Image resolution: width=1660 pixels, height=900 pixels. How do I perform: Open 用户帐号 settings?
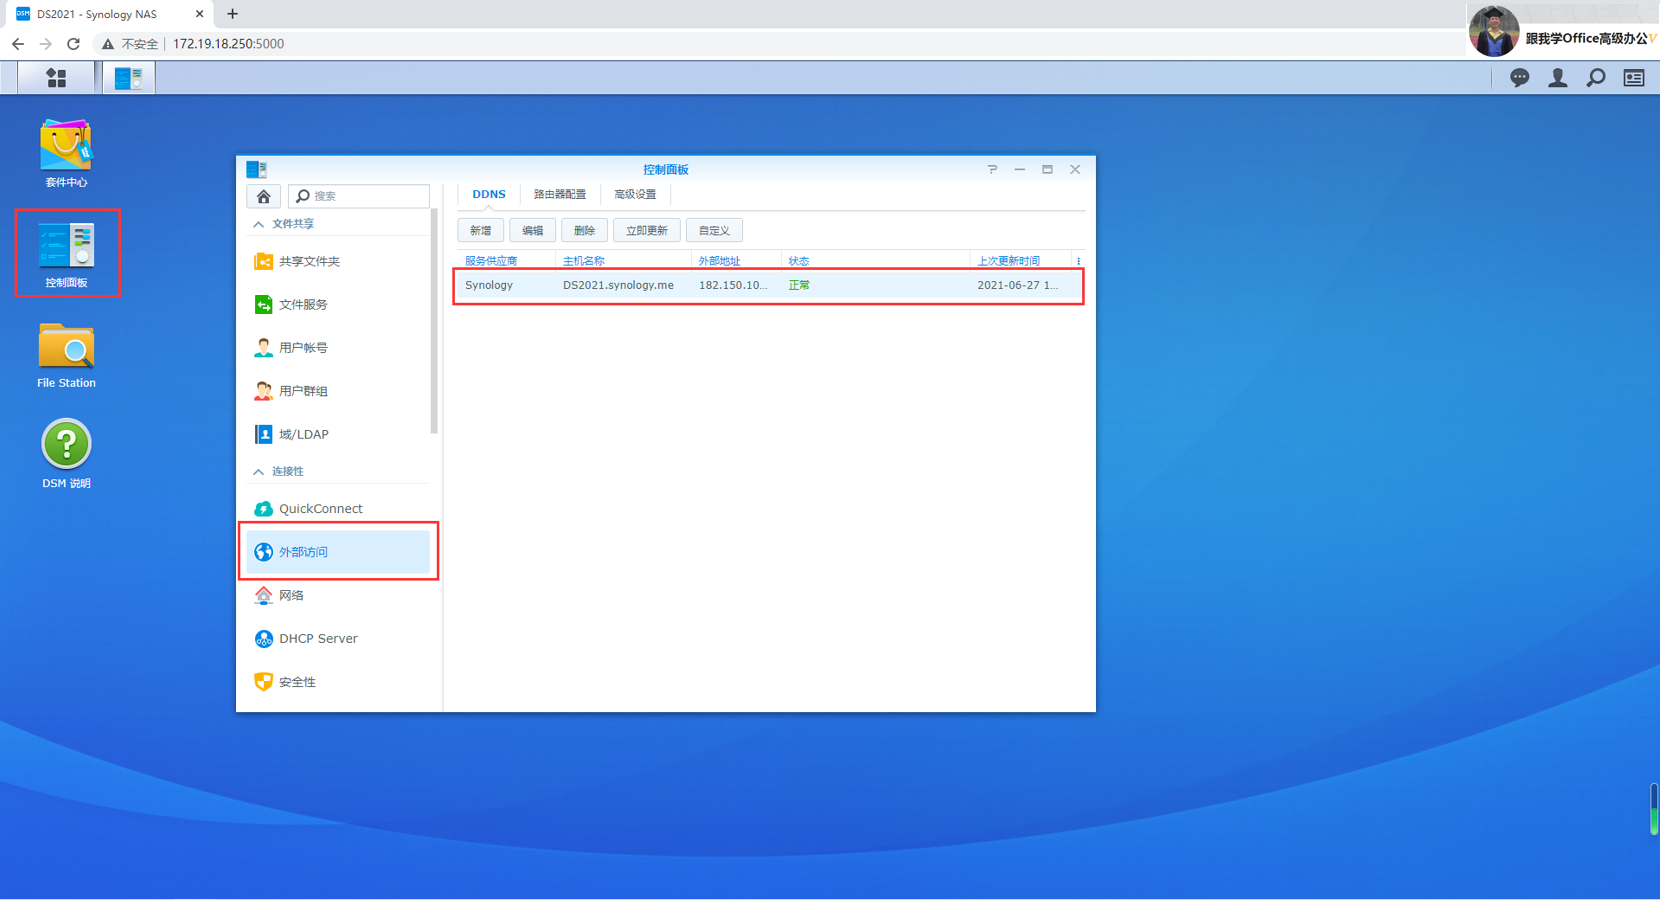pyautogui.click(x=338, y=348)
